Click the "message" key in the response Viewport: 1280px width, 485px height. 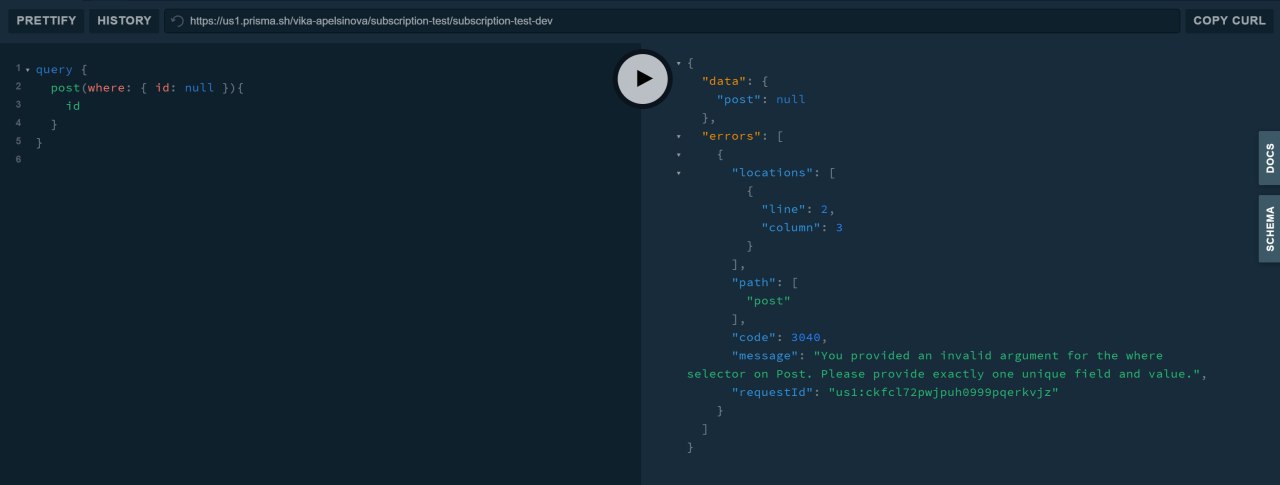pos(764,356)
